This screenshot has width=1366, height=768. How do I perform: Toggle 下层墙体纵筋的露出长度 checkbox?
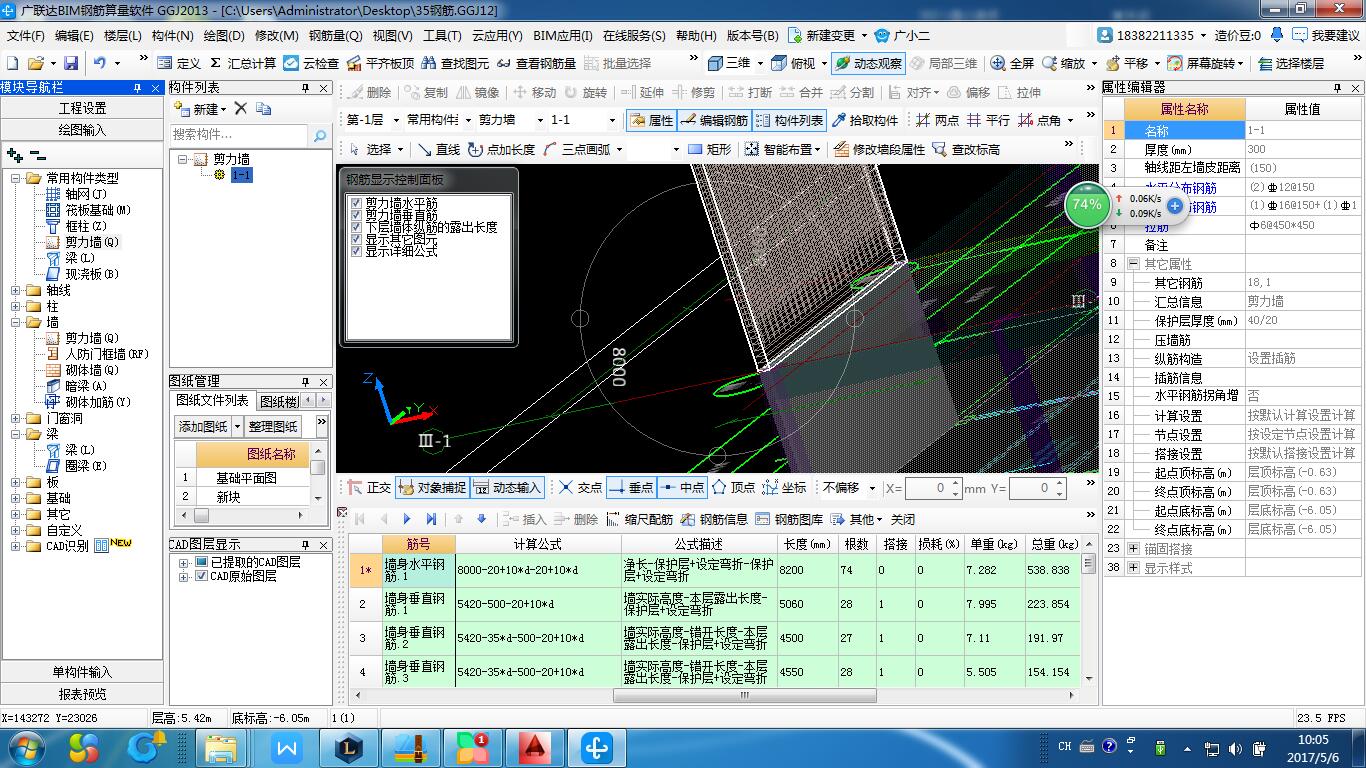(x=356, y=227)
